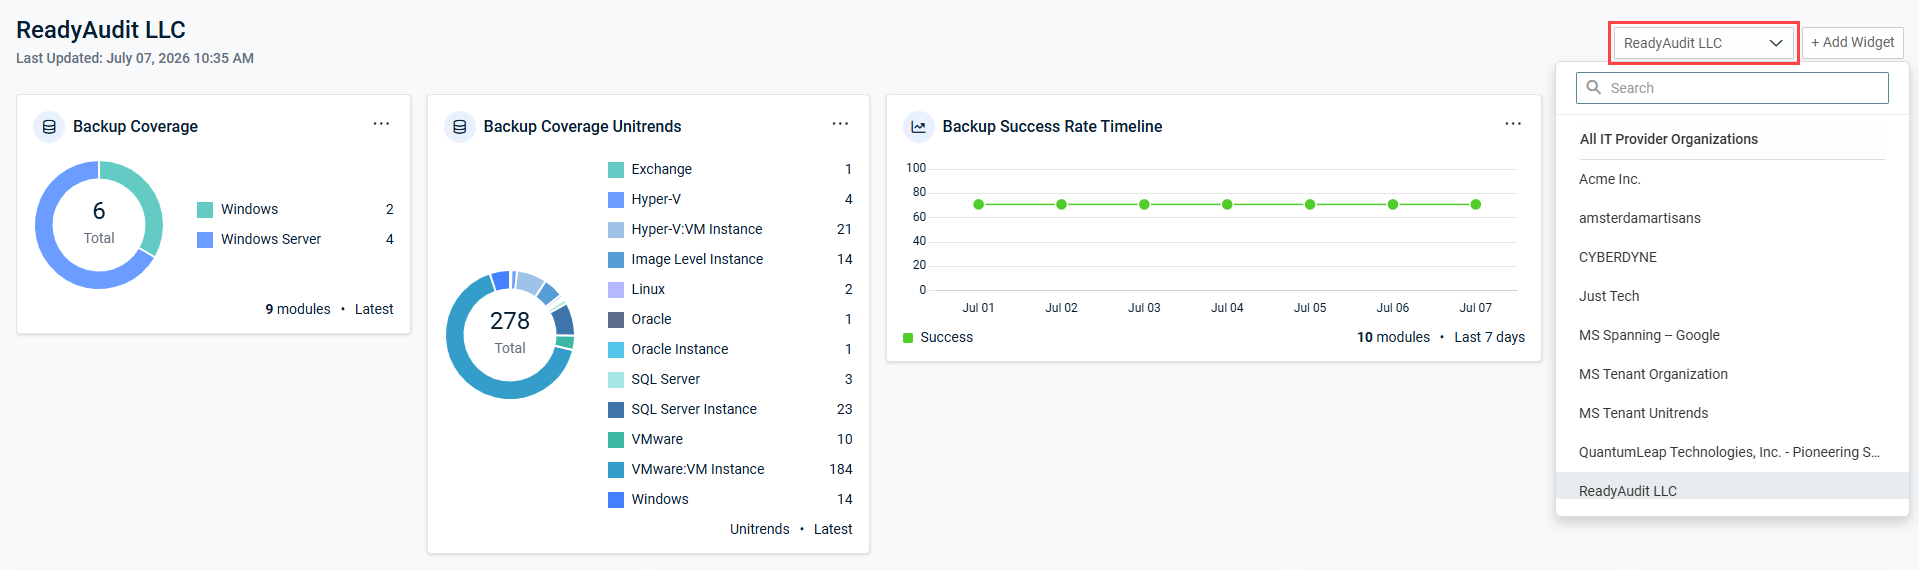Click the organization Search input field
This screenshot has height=570, width=1919.
1732,88
